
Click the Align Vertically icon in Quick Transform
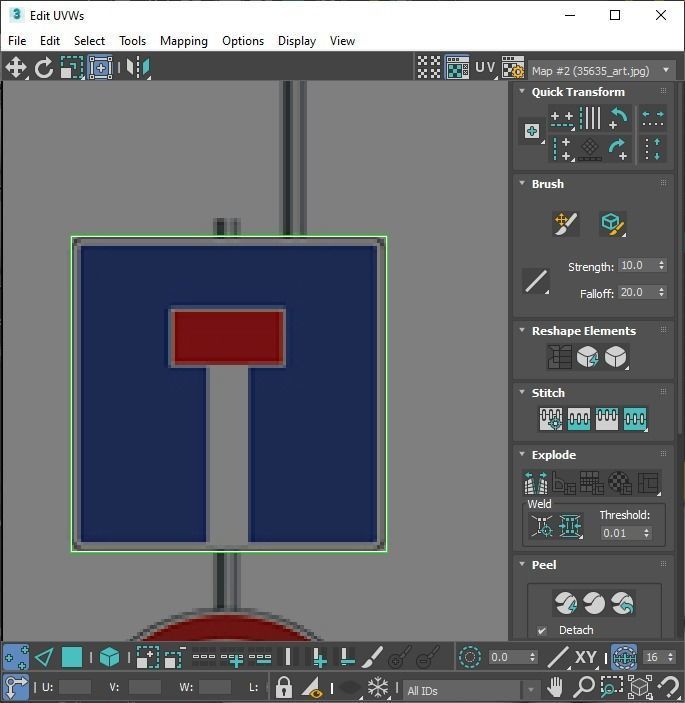(562, 149)
